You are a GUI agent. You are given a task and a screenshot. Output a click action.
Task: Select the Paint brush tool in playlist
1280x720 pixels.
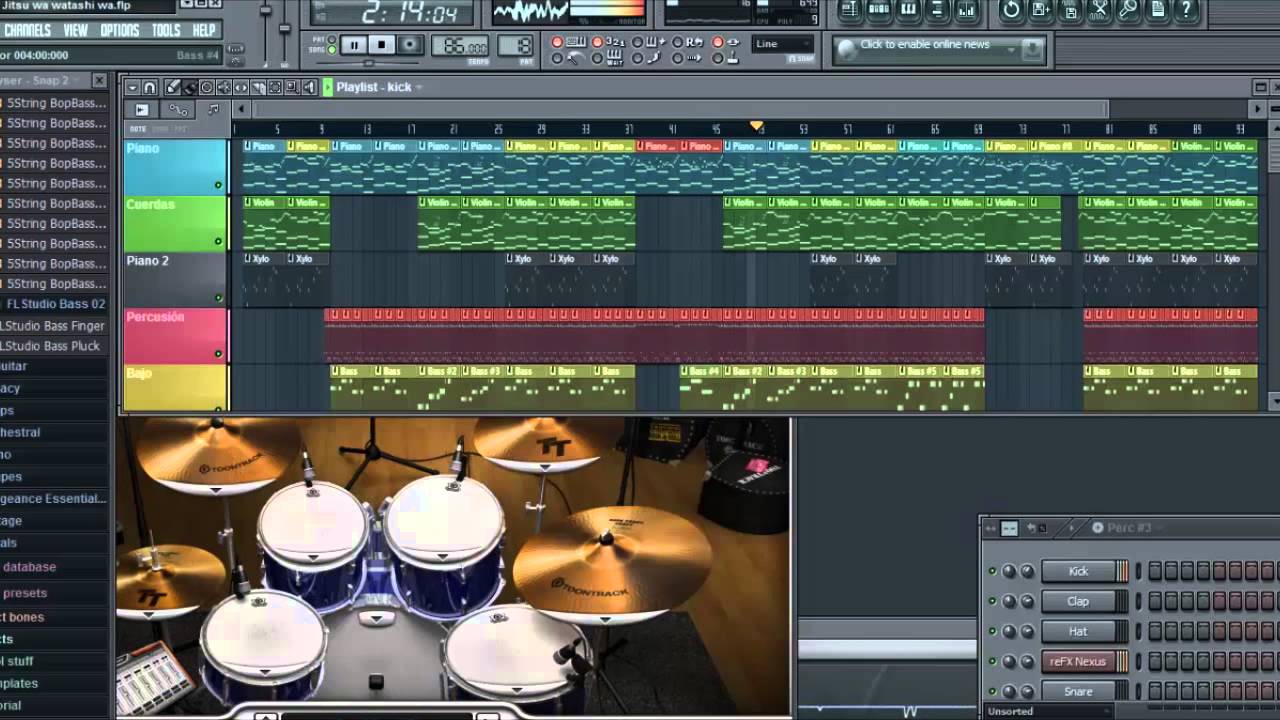click(190, 87)
